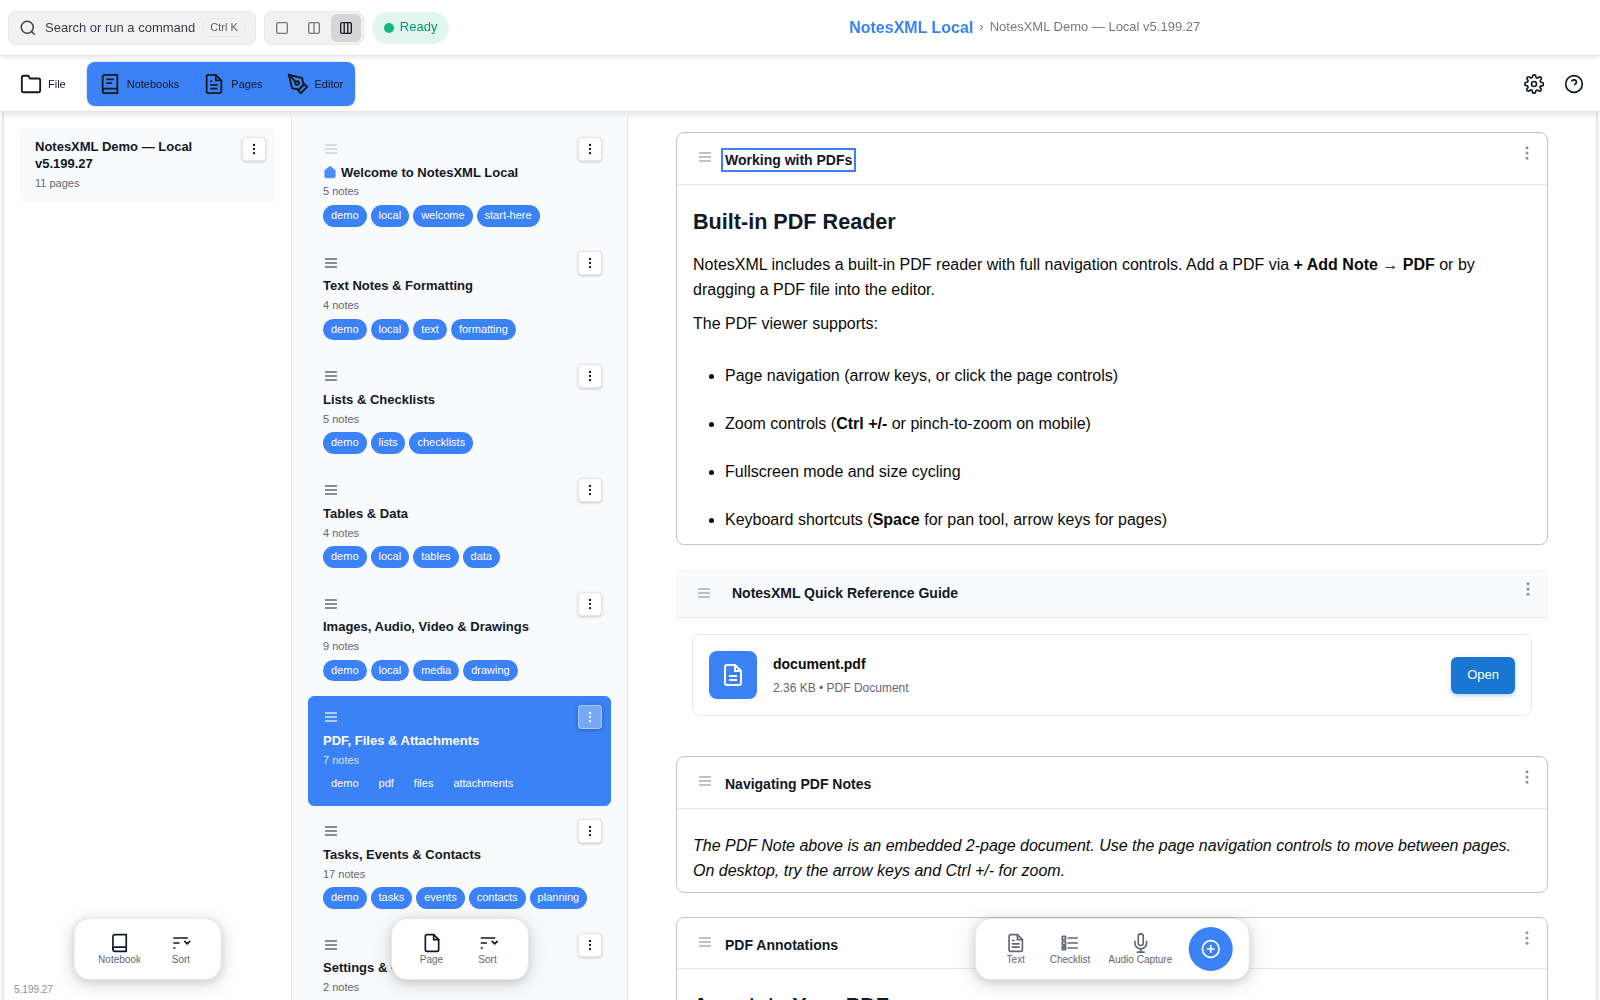Open options for Lists & Checklists page

(590, 376)
